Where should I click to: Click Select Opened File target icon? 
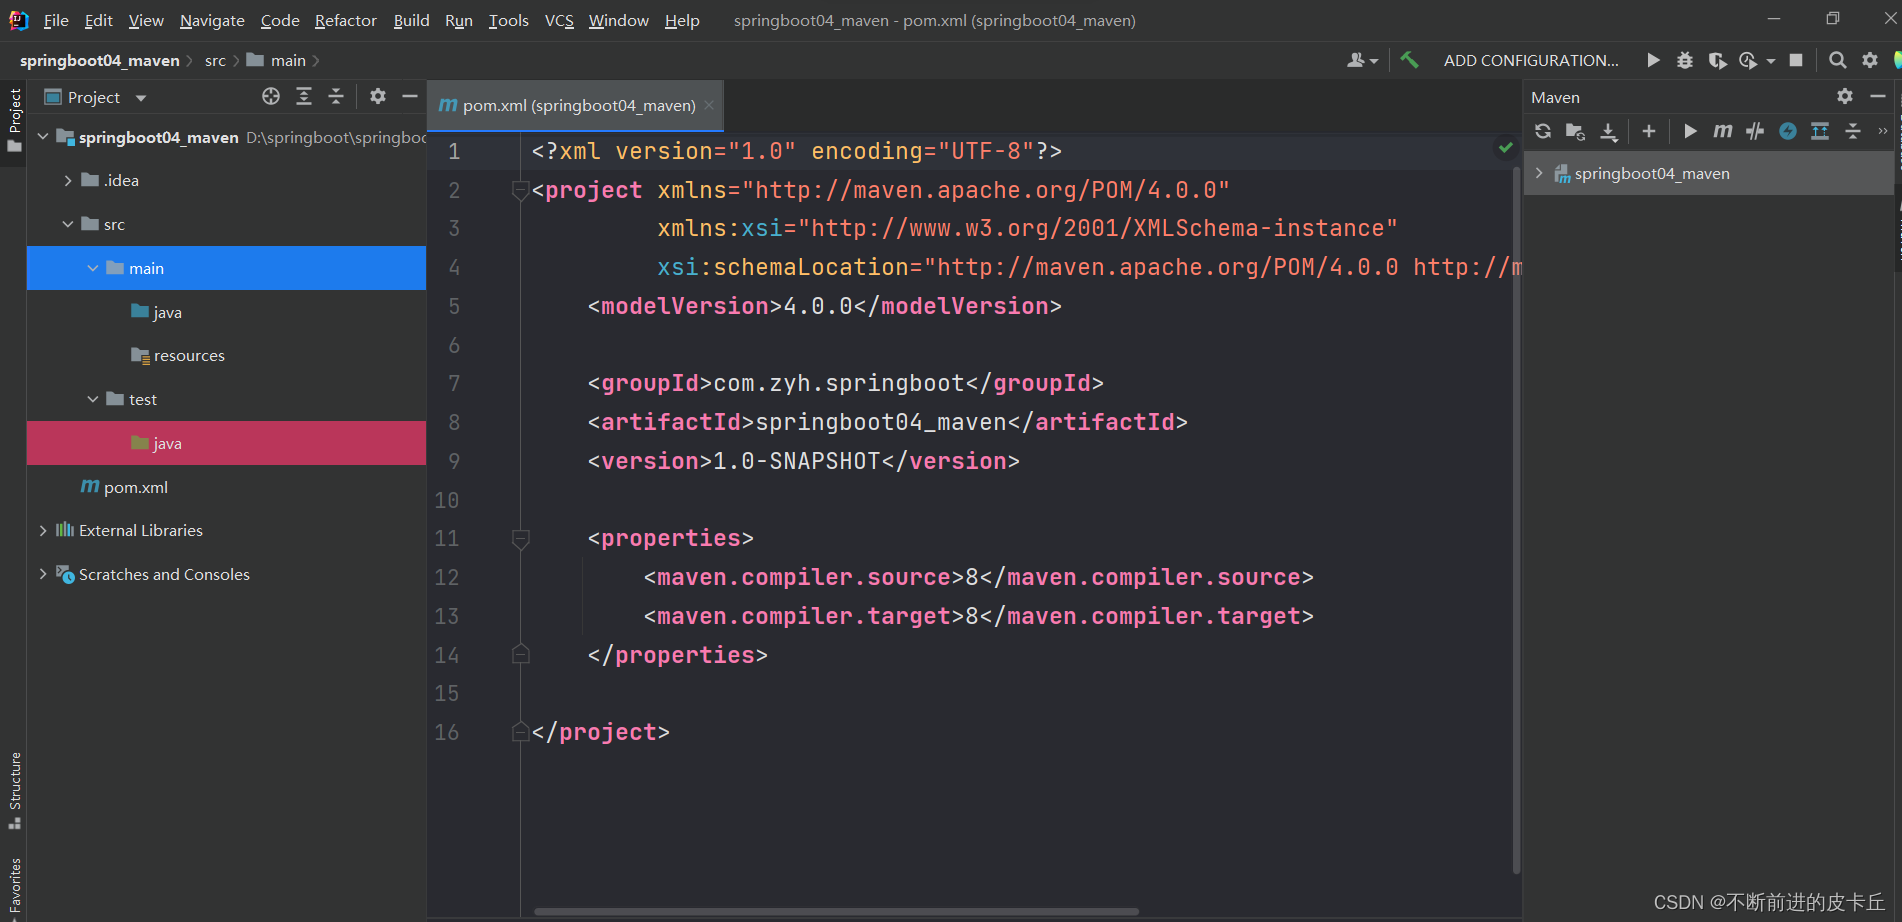click(271, 96)
